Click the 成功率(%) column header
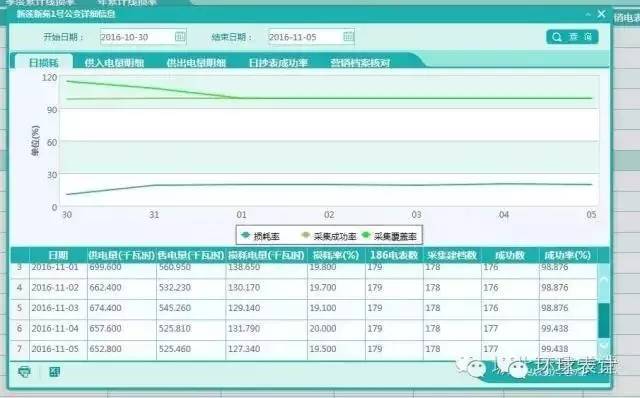This screenshot has width=640, height=398. tap(568, 256)
